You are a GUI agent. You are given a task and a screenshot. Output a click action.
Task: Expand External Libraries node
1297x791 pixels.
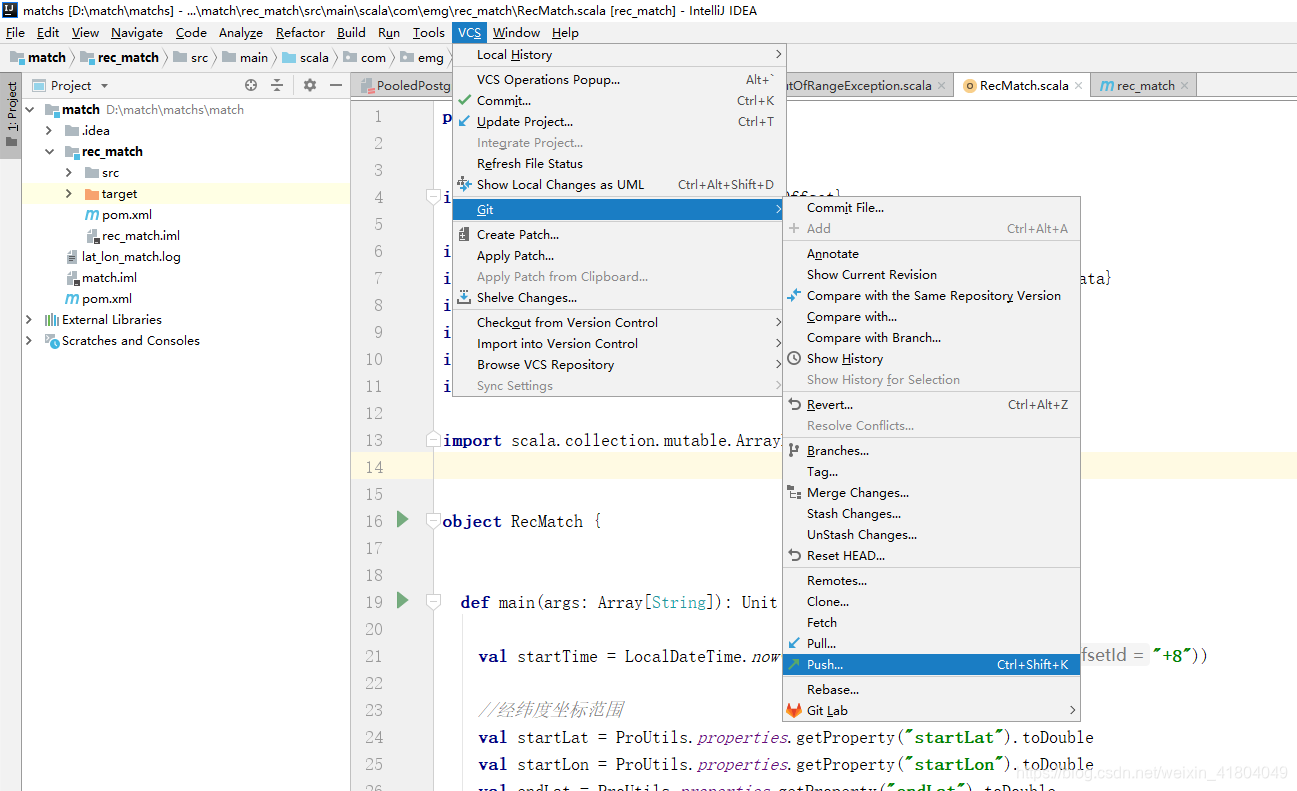pos(29,320)
